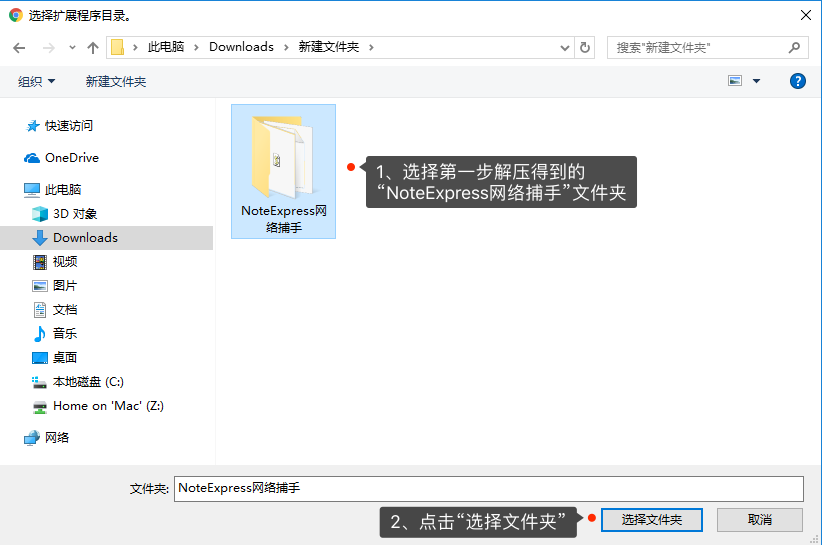Image resolution: width=822 pixels, height=545 pixels.
Task: Click 新建文件夹 toolbar button
Action: [x=116, y=81]
